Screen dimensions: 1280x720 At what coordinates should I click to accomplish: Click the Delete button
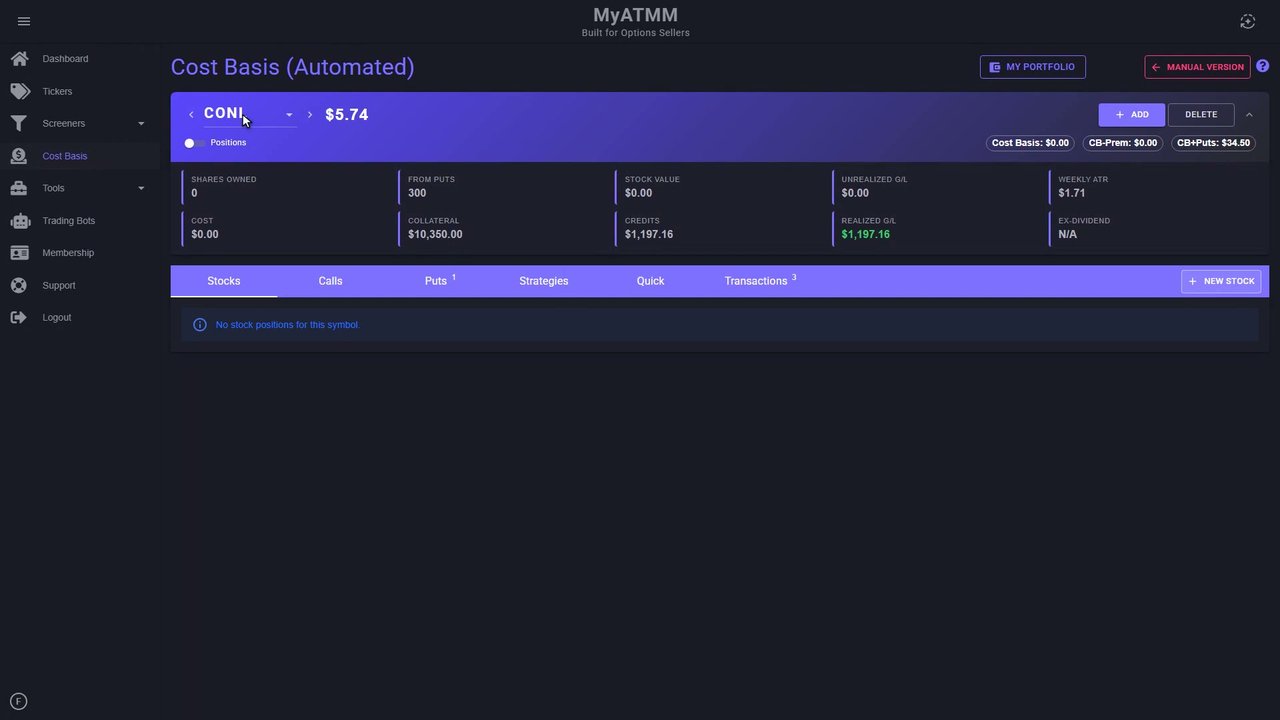point(1201,115)
